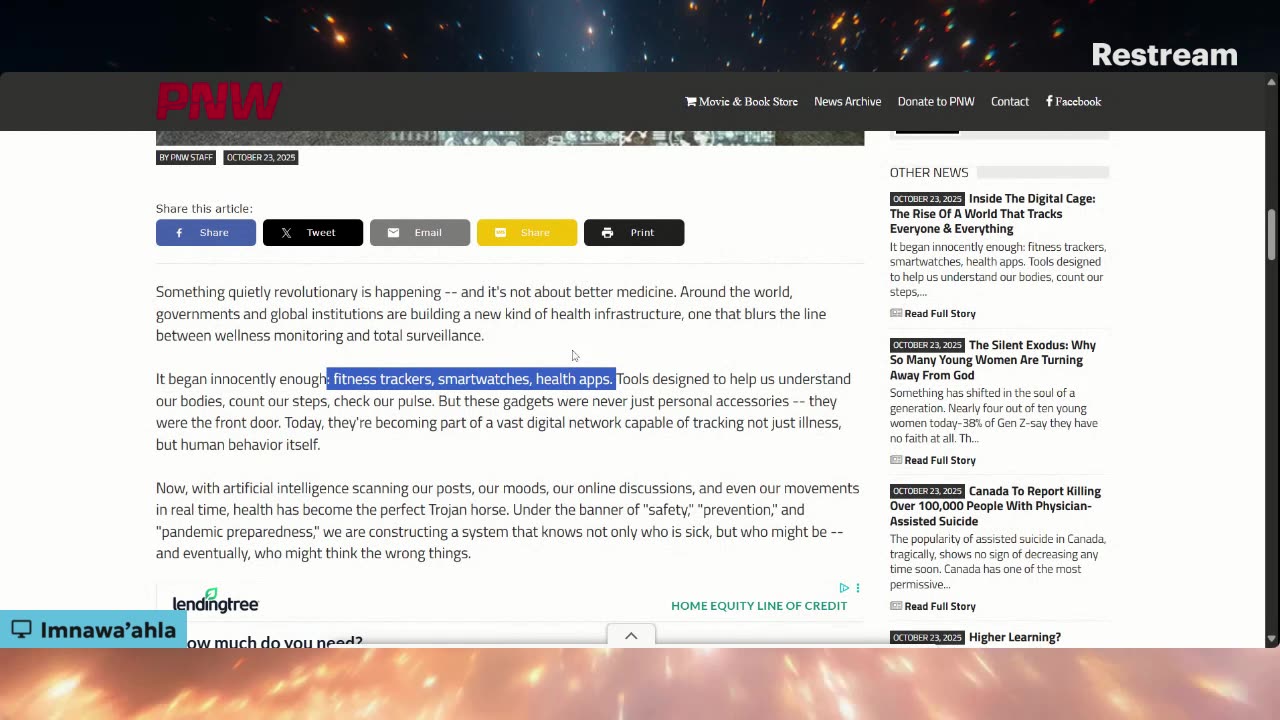
Task: Share article via Email button
Action: [420, 232]
